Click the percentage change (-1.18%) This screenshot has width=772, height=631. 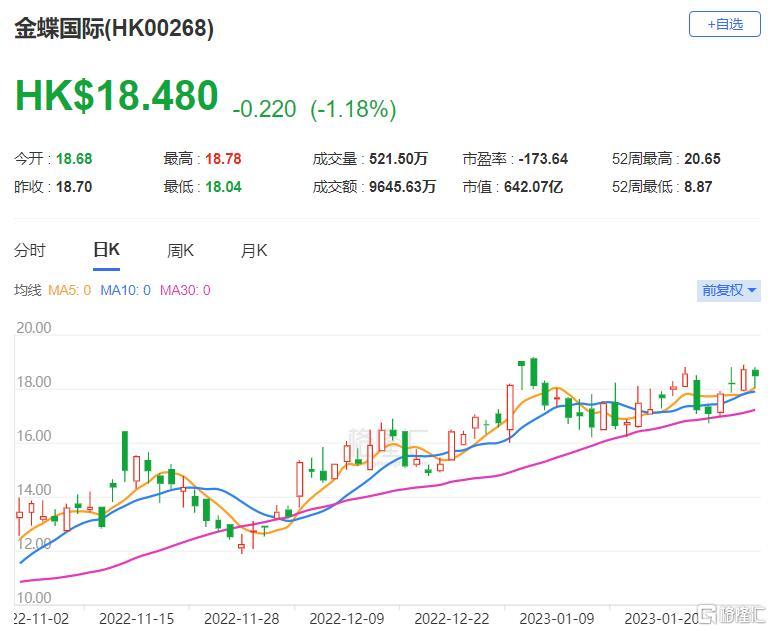pos(353,109)
